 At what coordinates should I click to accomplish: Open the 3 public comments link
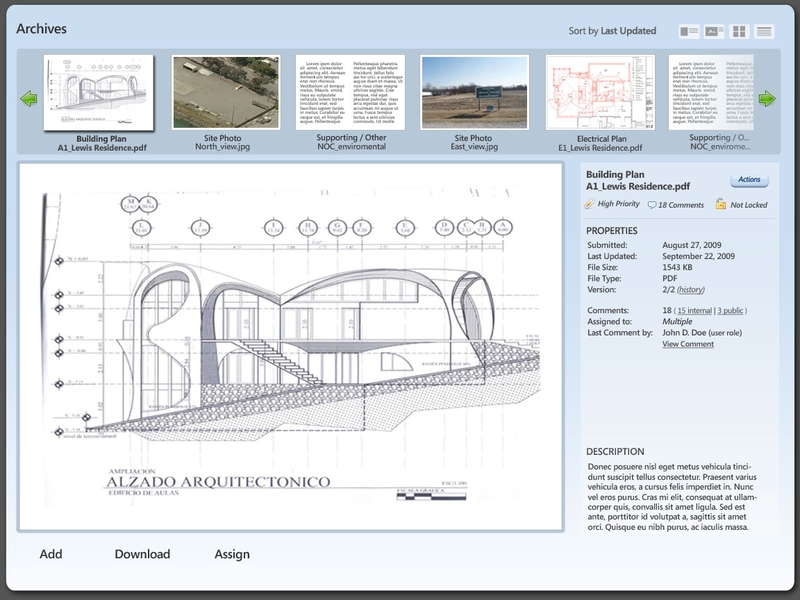[x=730, y=311]
